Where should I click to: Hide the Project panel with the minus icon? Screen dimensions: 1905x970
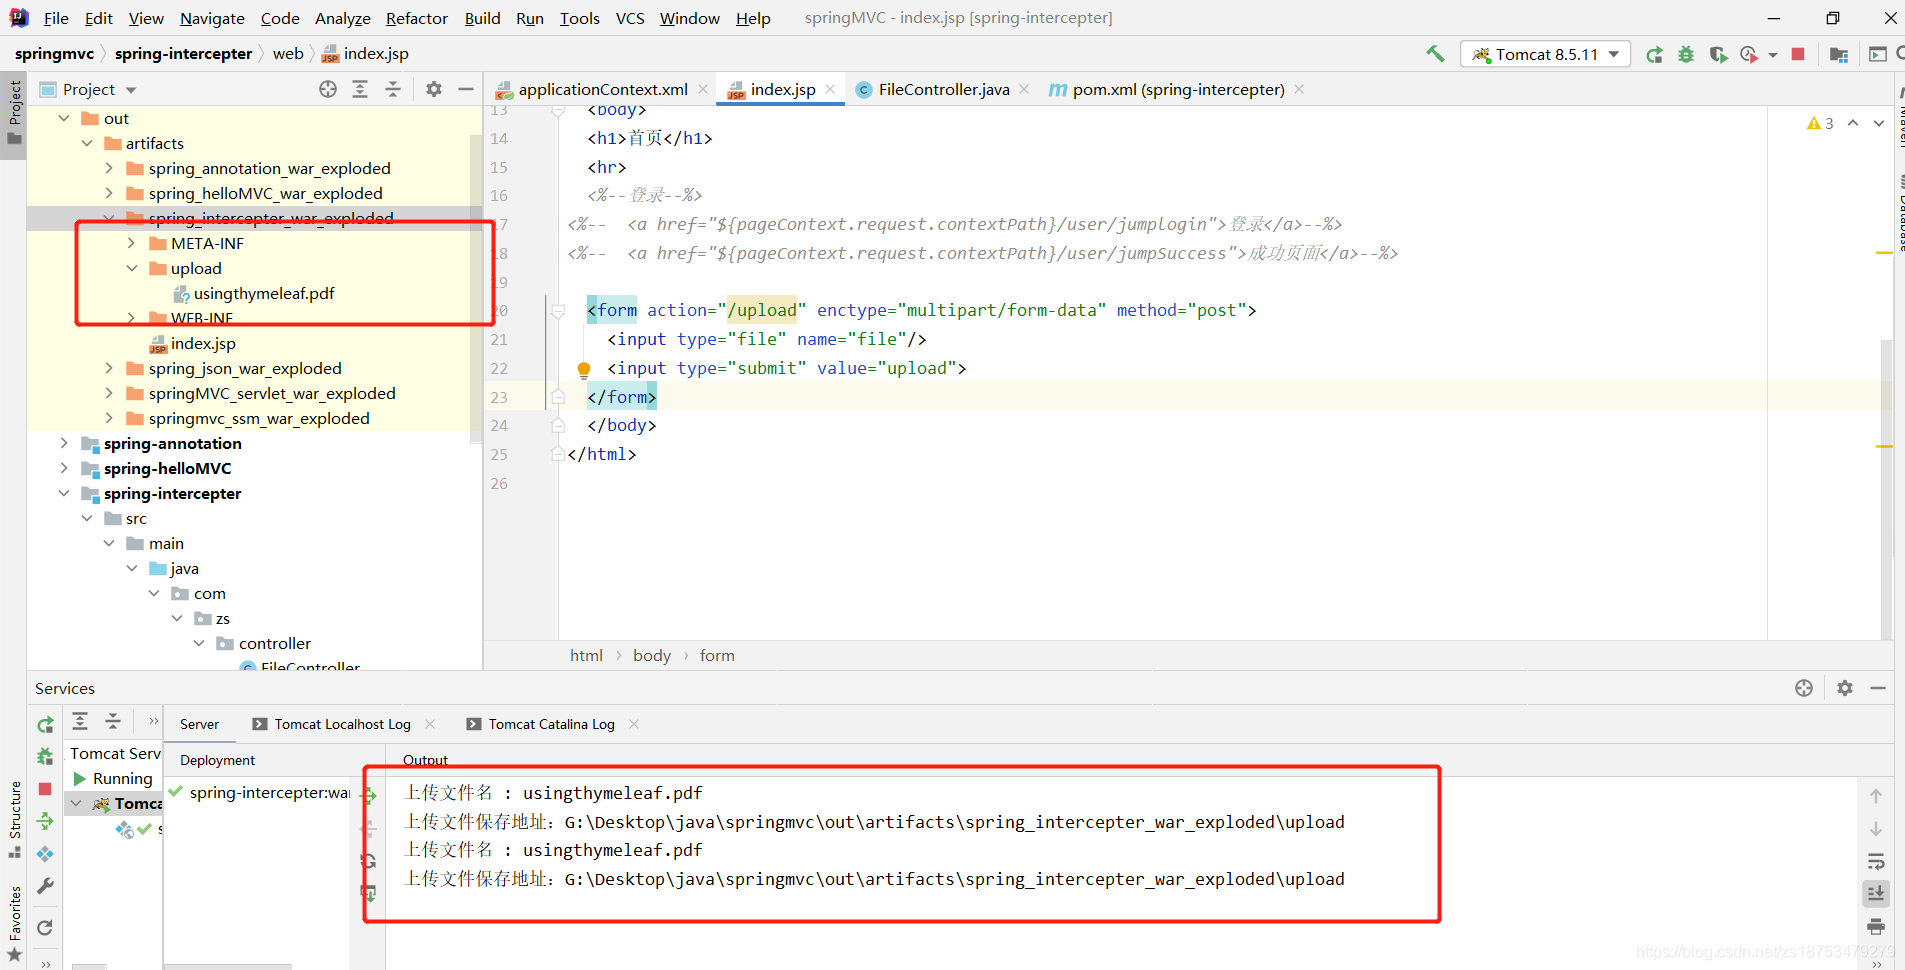click(466, 89)
